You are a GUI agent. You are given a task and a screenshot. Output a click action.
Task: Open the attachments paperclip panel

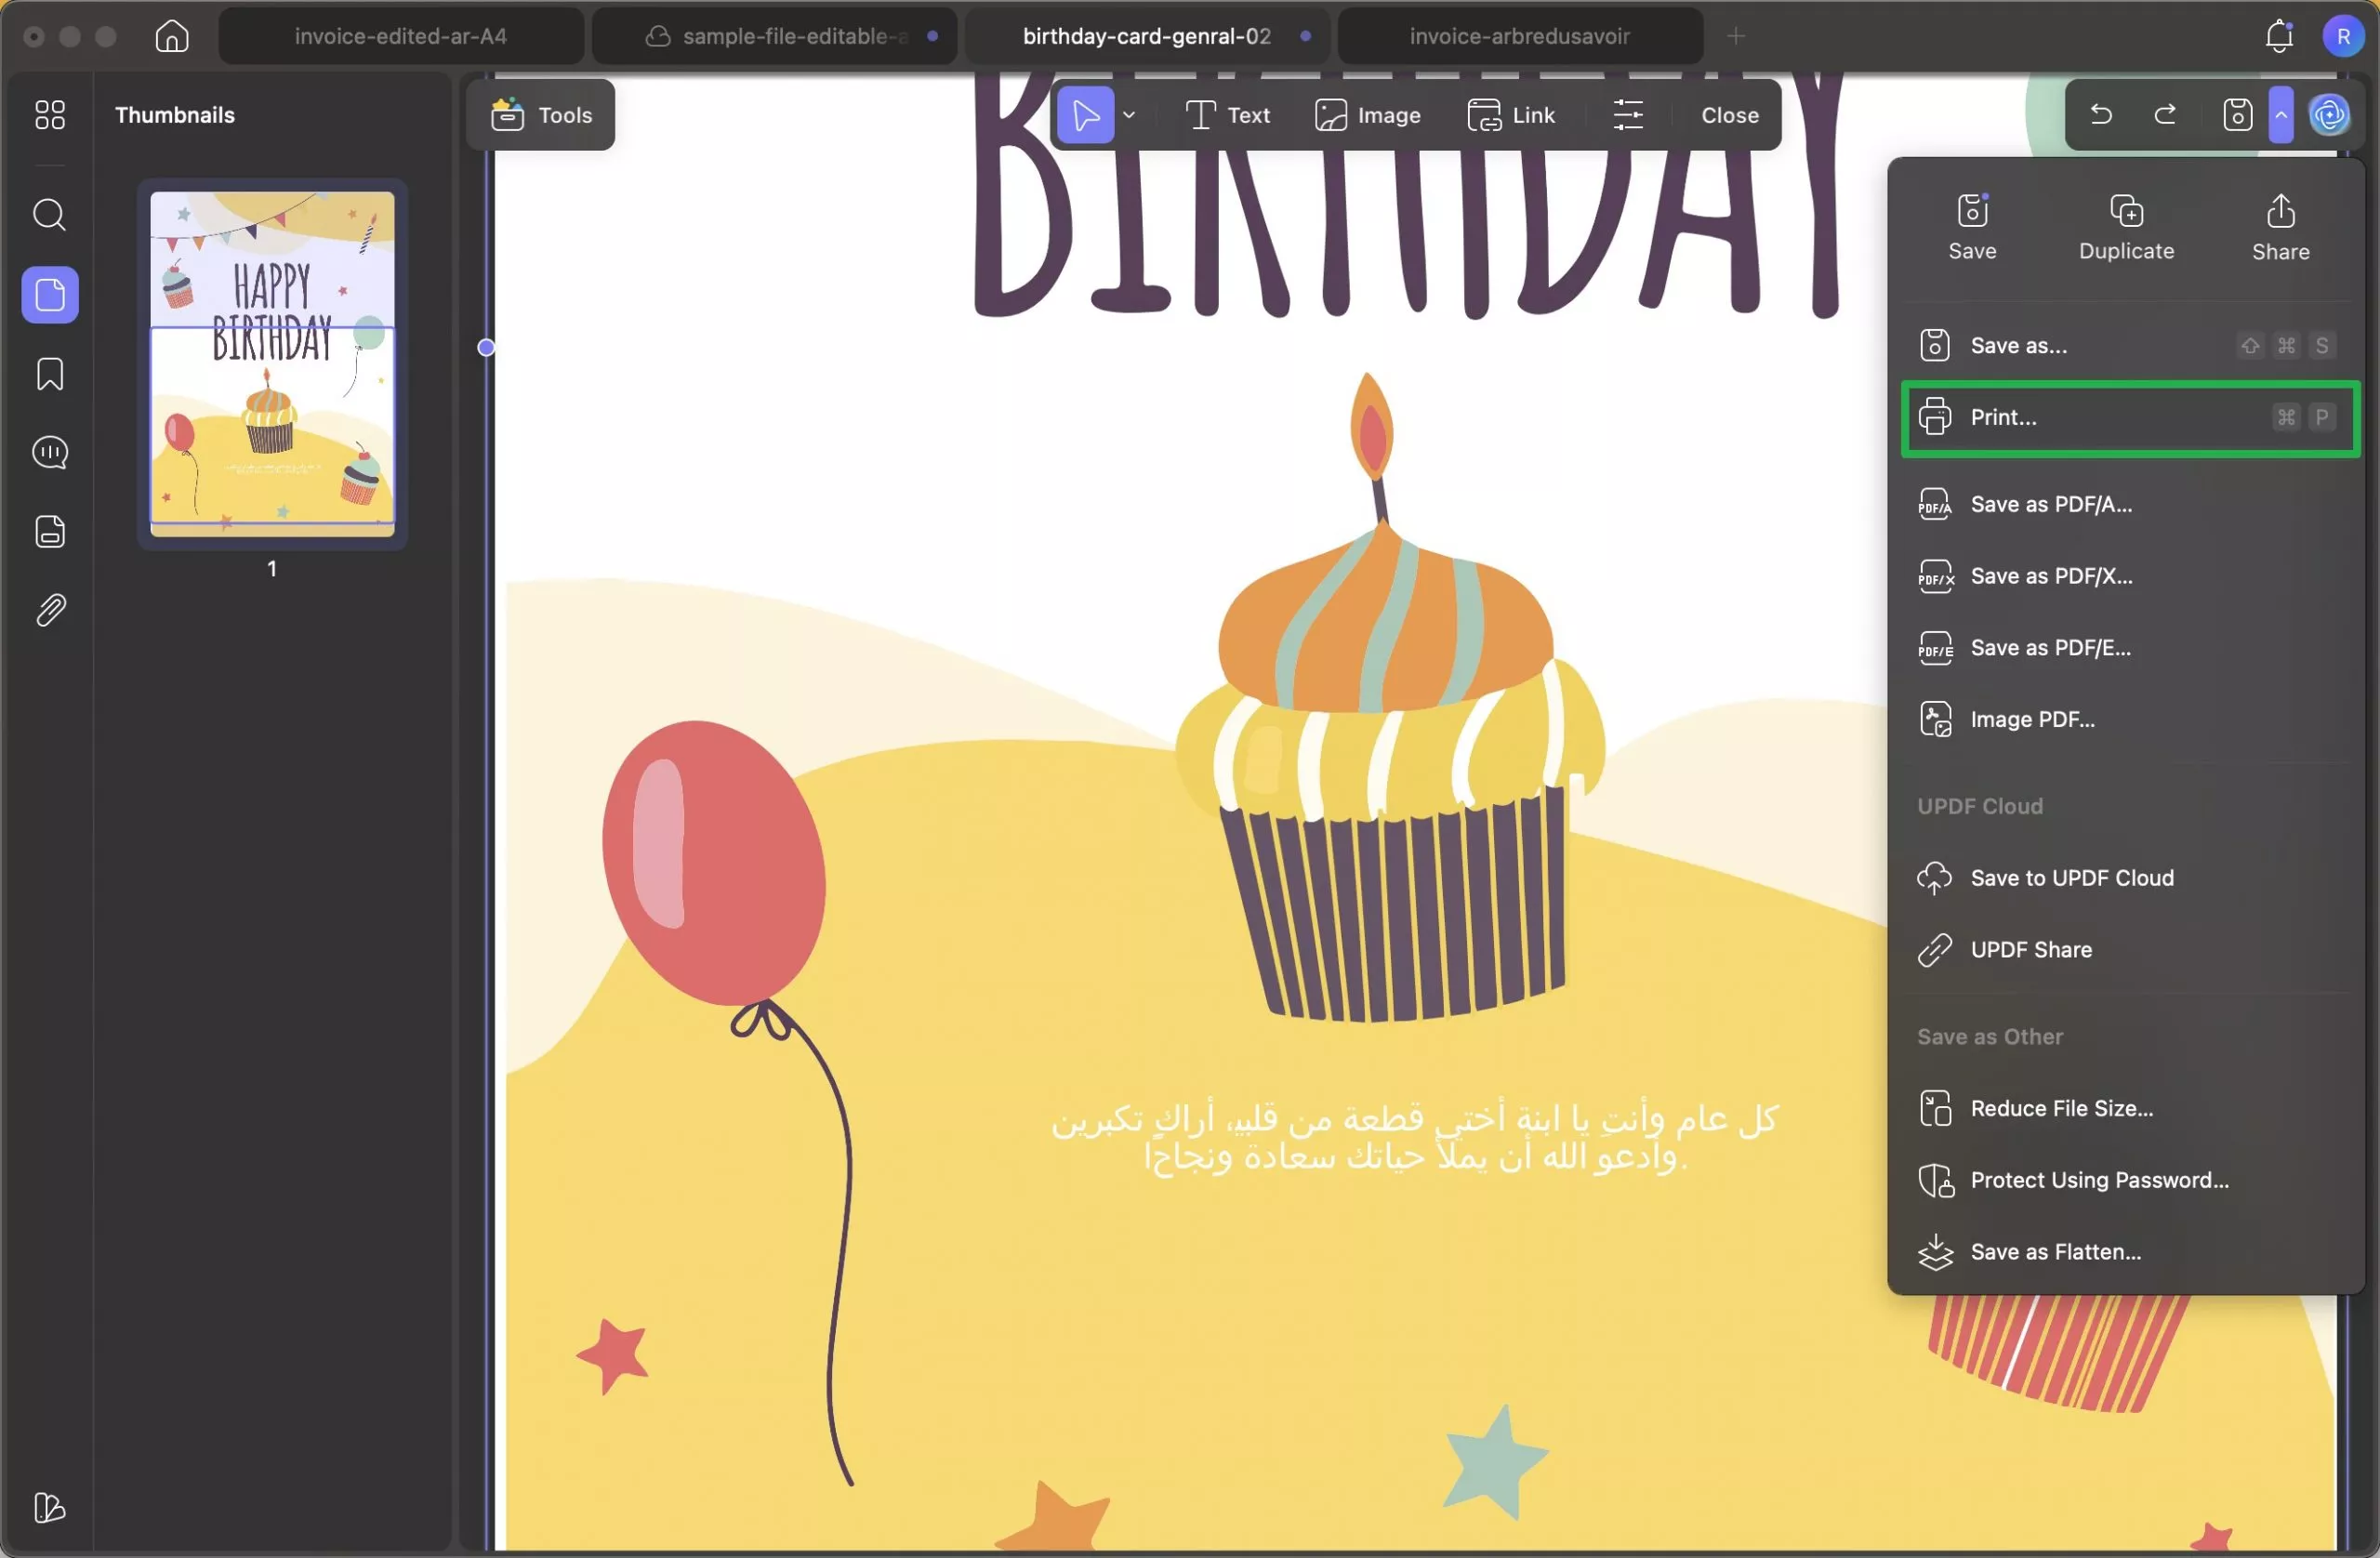(x=49, y=610)
